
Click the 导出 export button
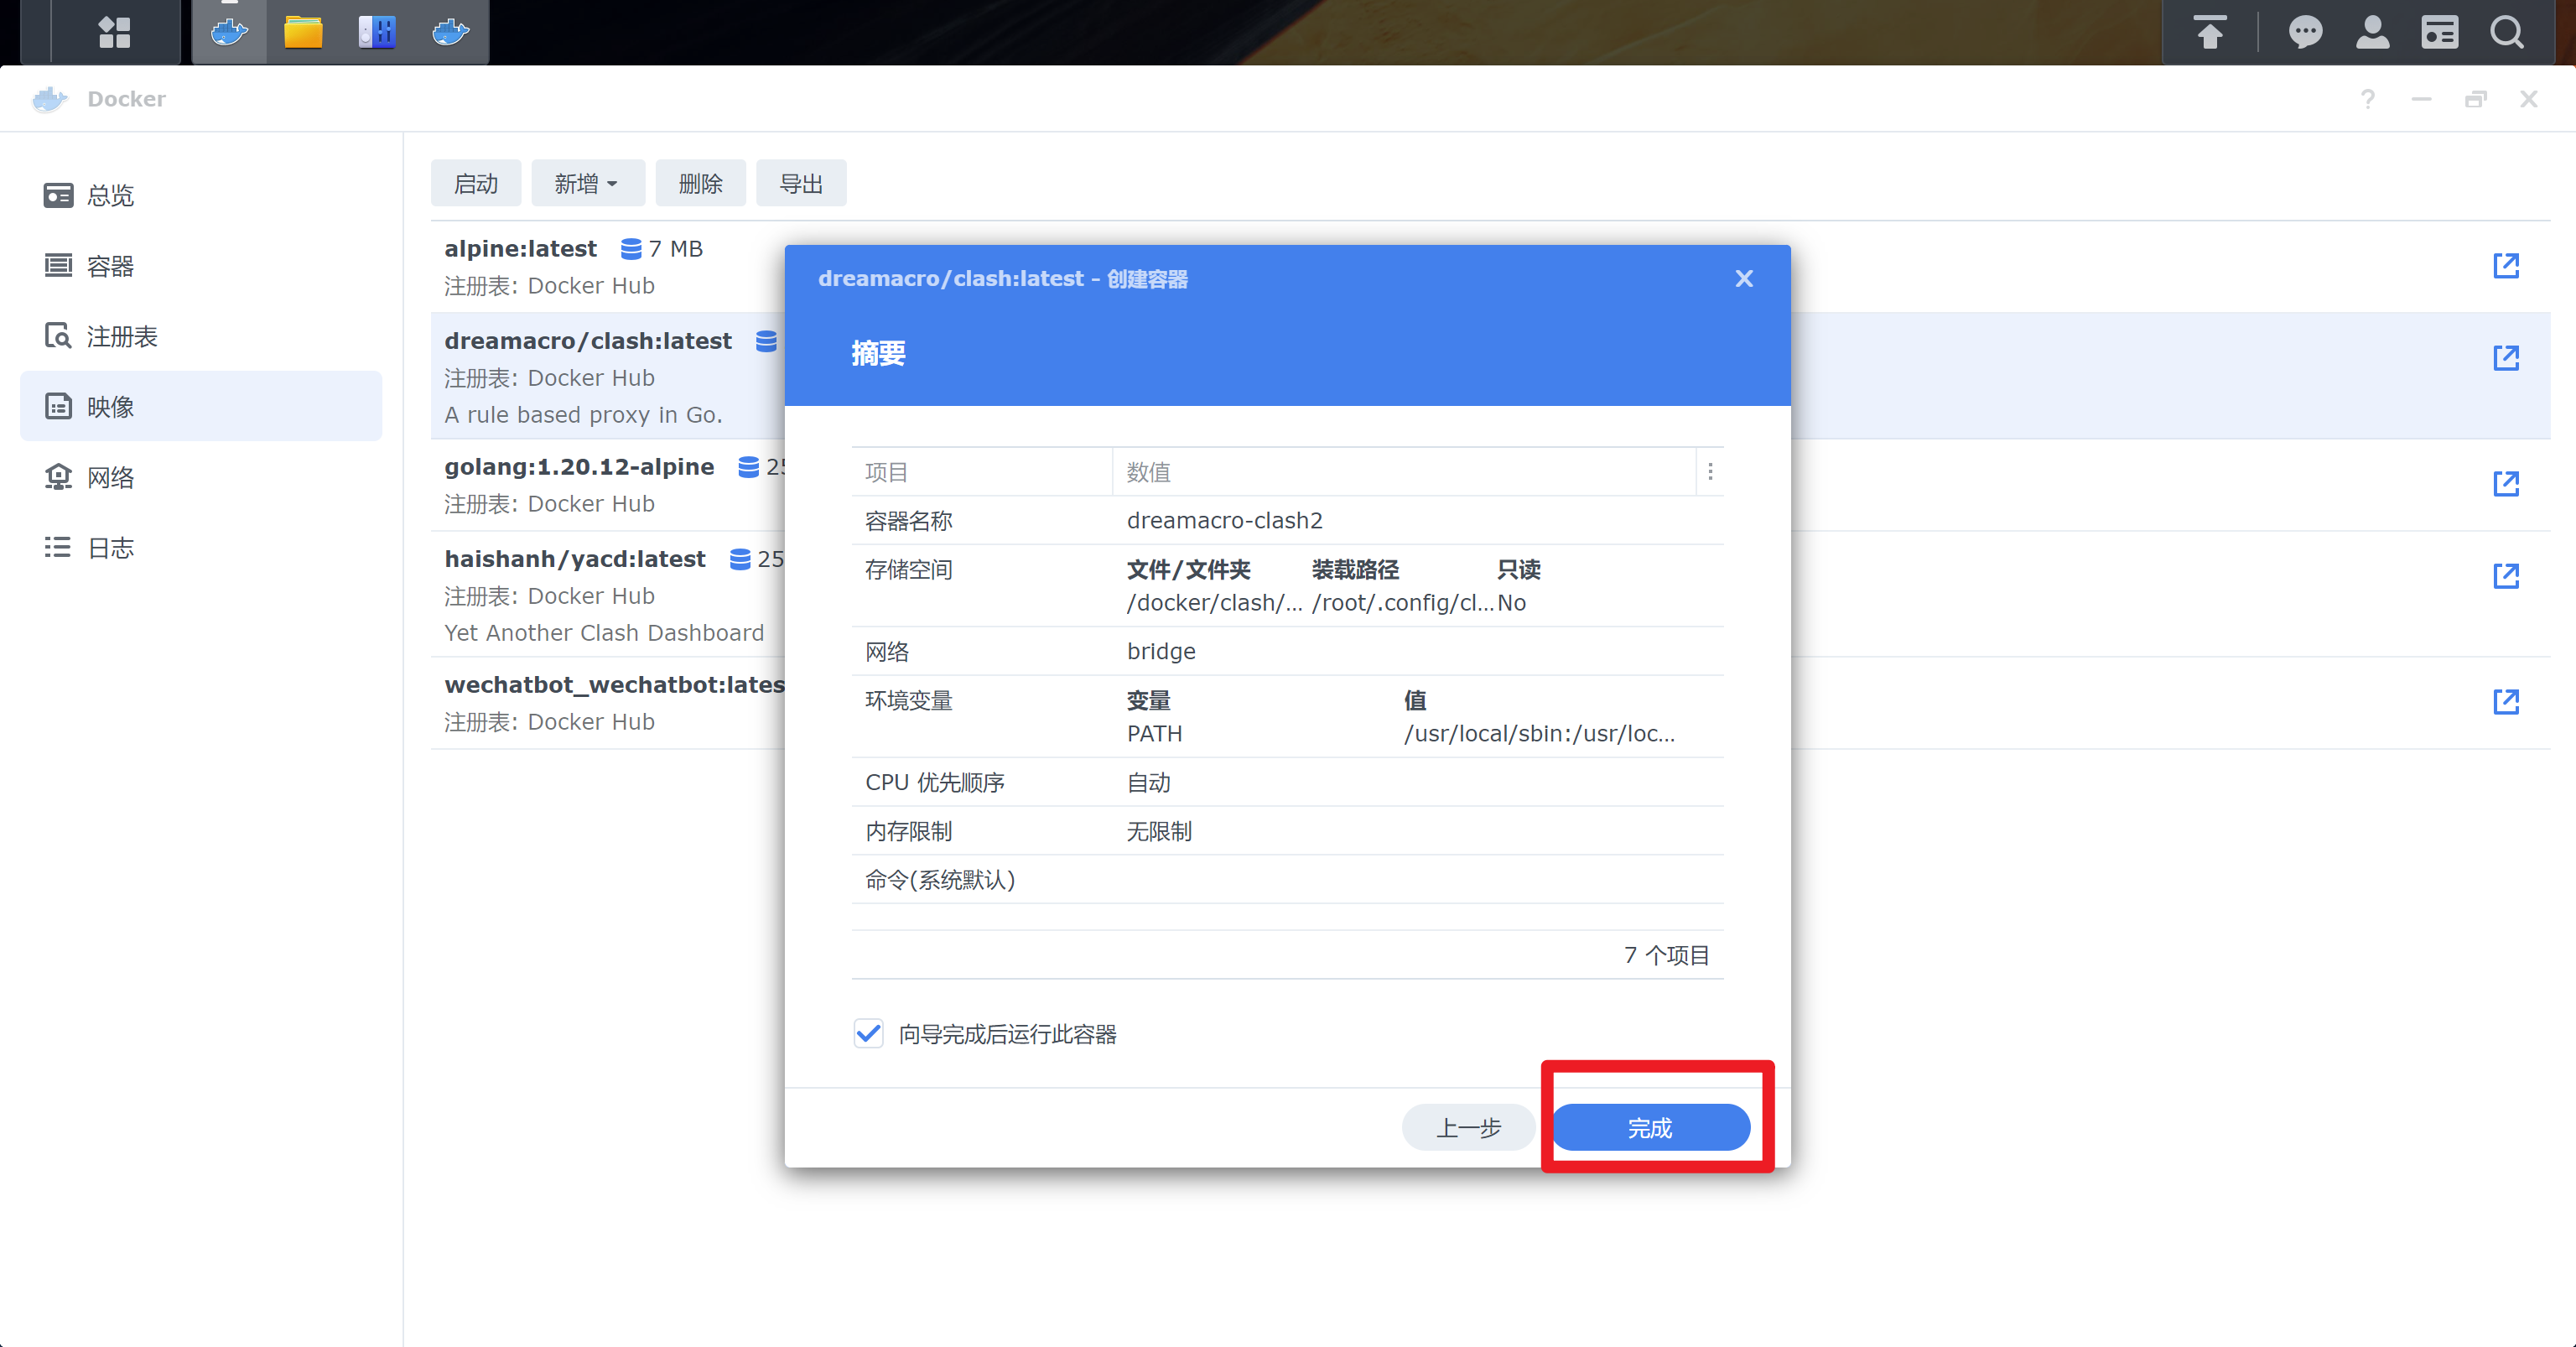pos(801,184)
